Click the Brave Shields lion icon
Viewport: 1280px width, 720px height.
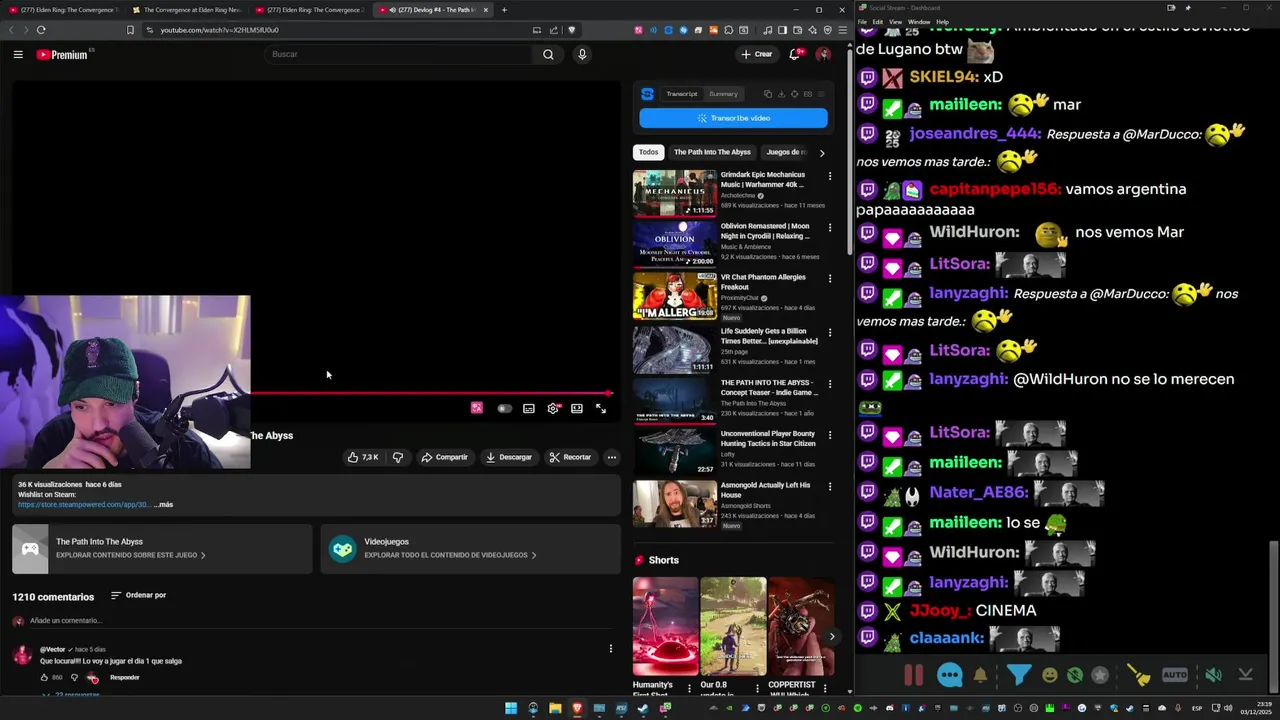click(x=572, y=30)
